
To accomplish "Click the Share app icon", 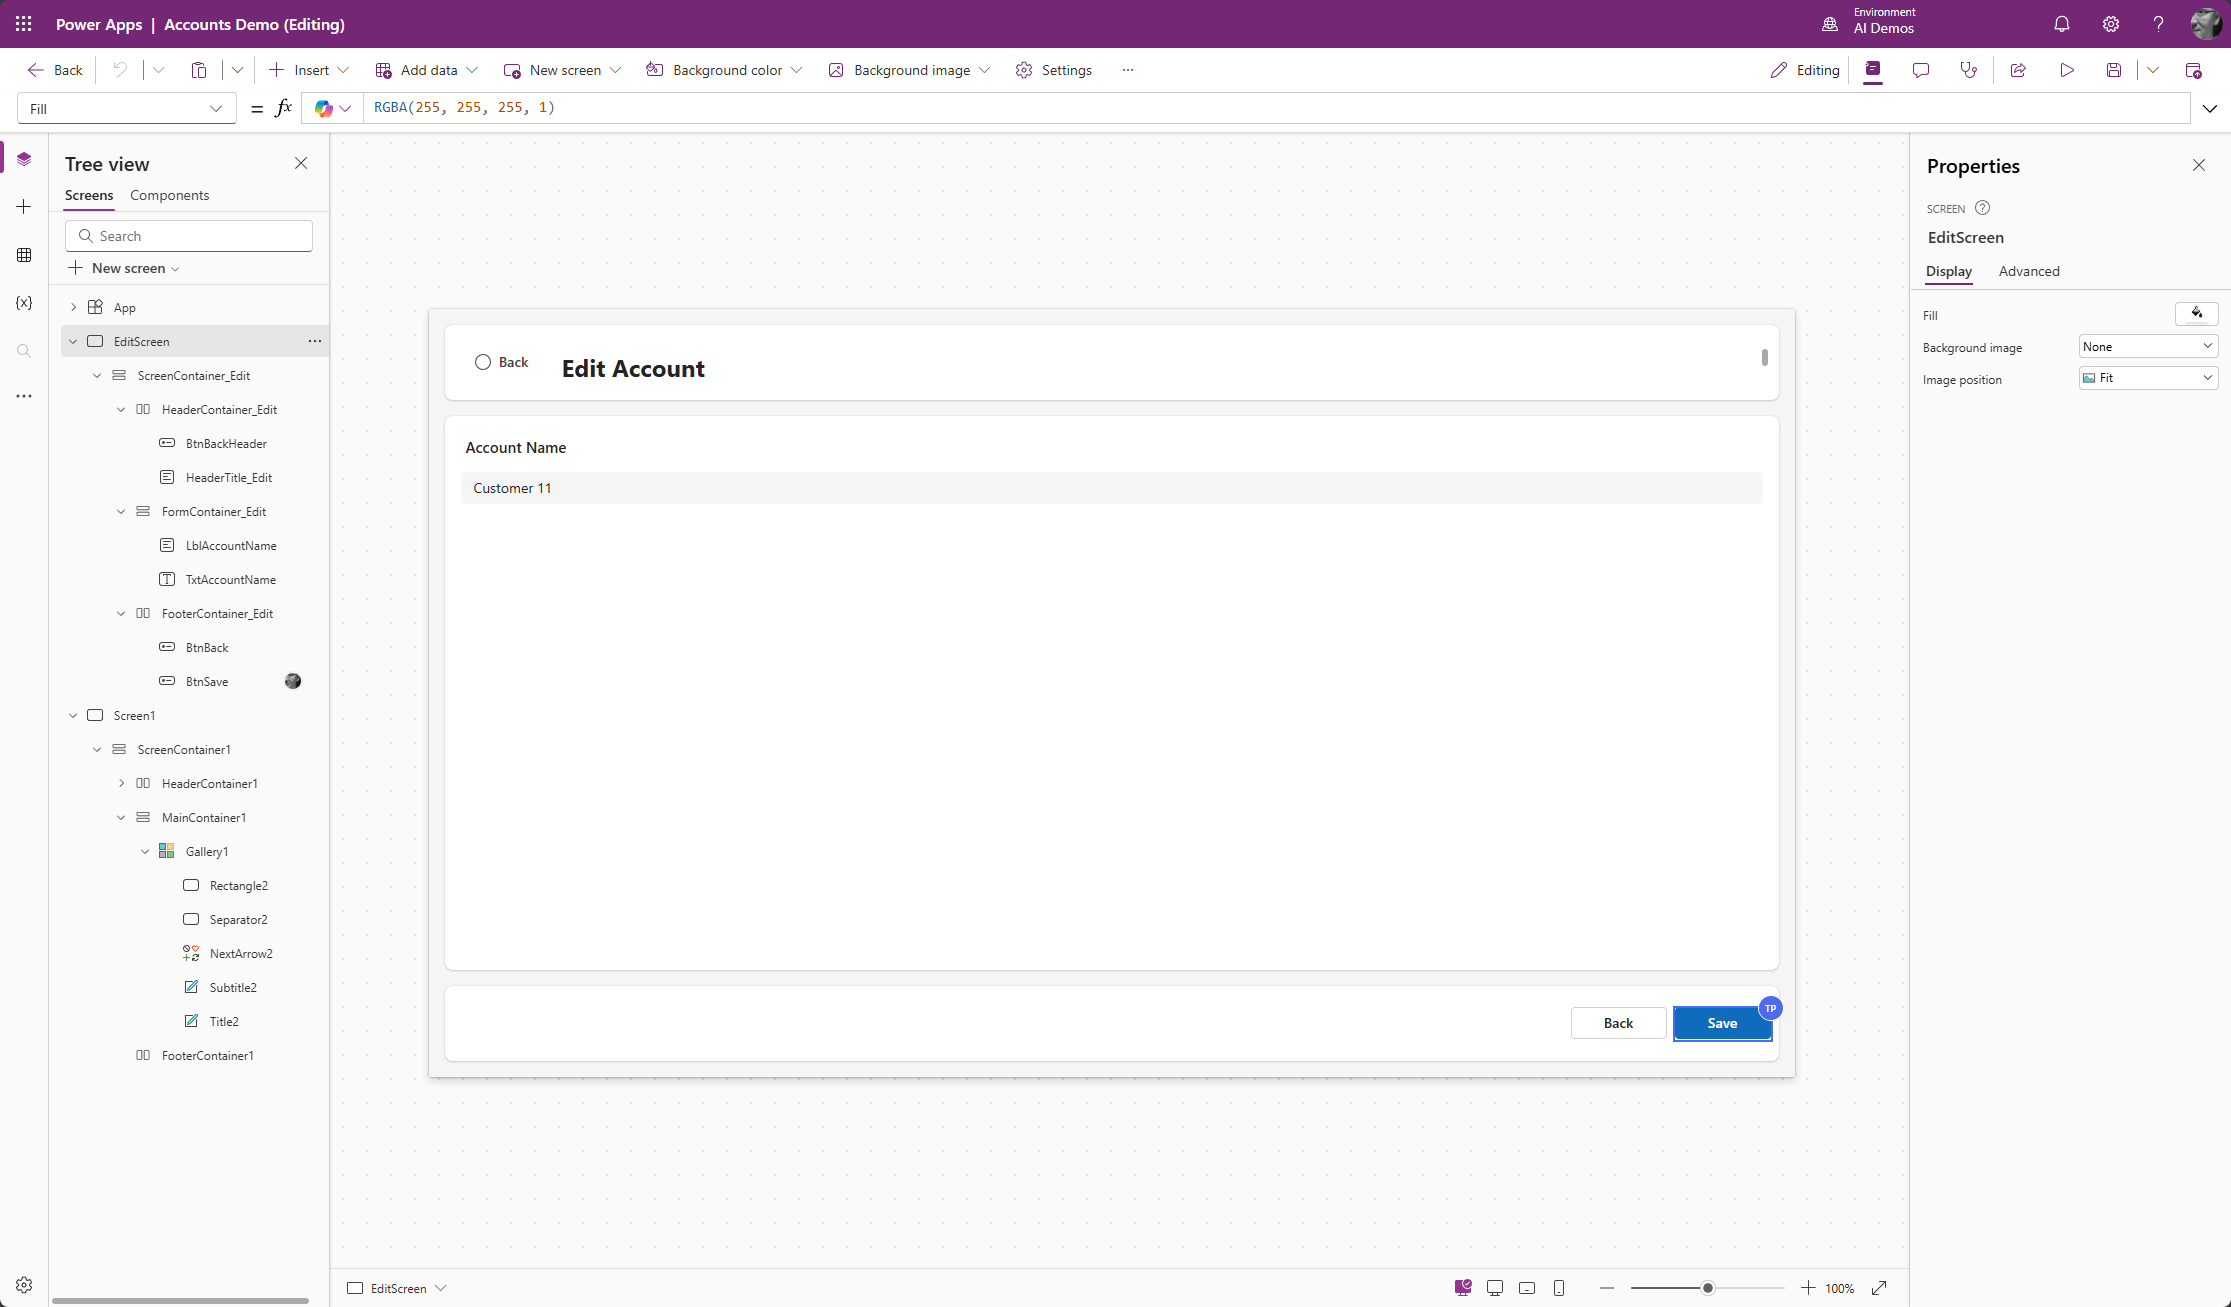I will [x=2018, y=70].
